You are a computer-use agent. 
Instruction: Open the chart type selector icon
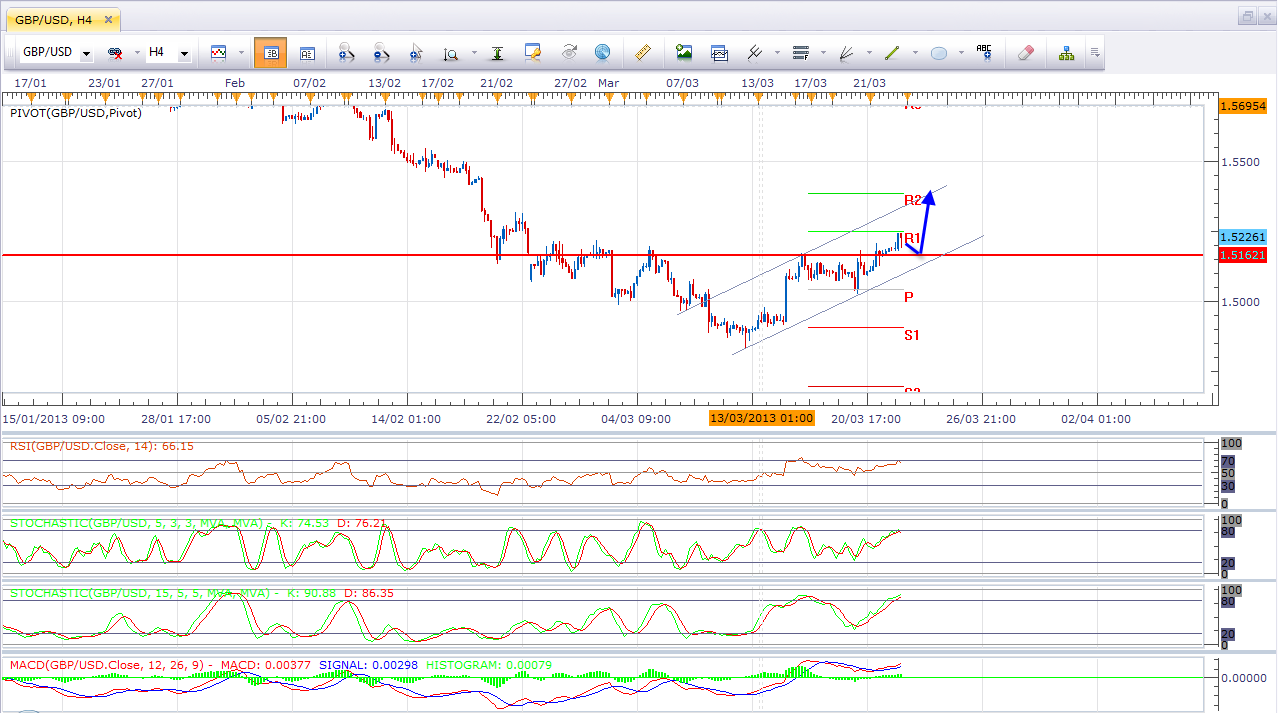pos(218,52)
